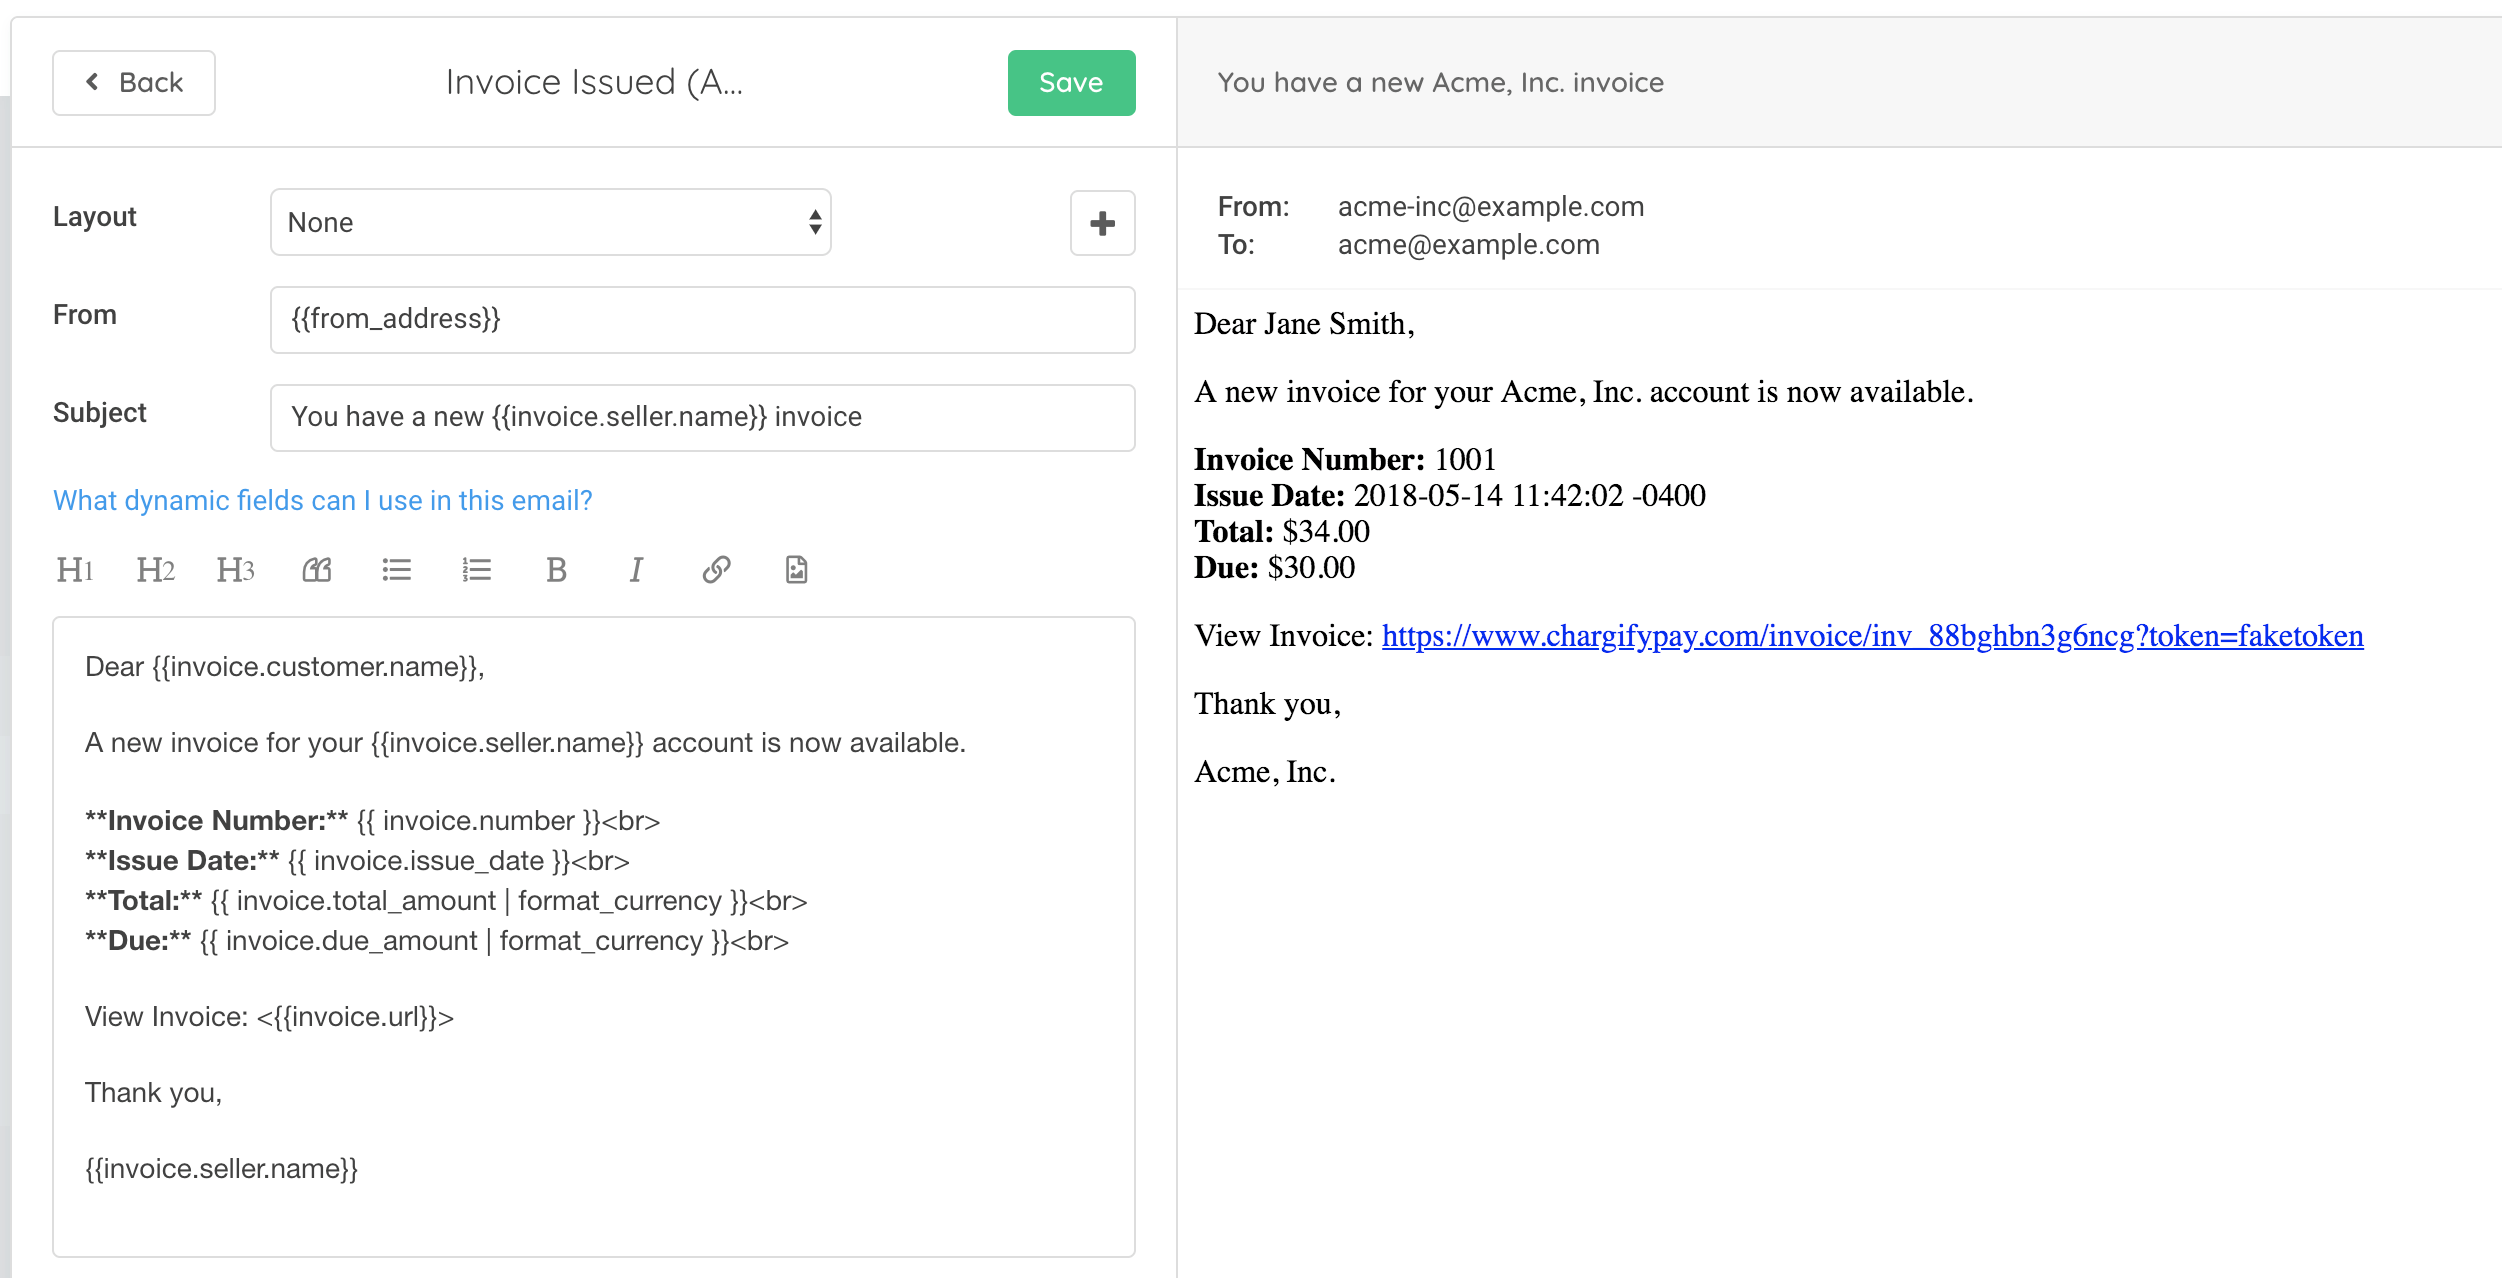
Task: Click 'A new invoice for your Acme, Inc.' in preview
Action: 1584,392
